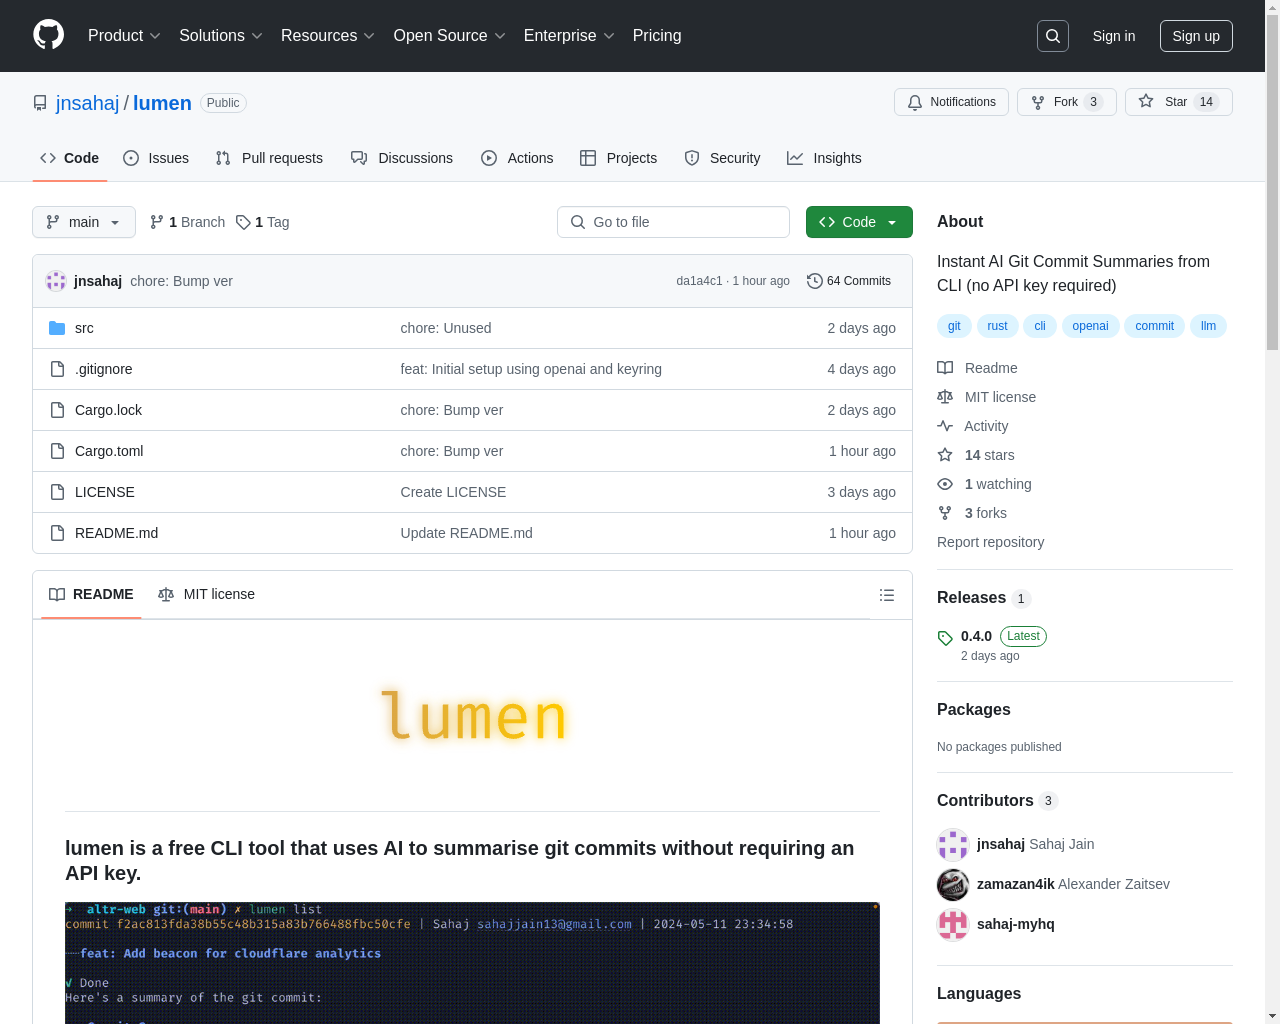Click the release tag icon for 0.4.0
Screen dimensions: 1280x1024
click(x=945, y=638)
